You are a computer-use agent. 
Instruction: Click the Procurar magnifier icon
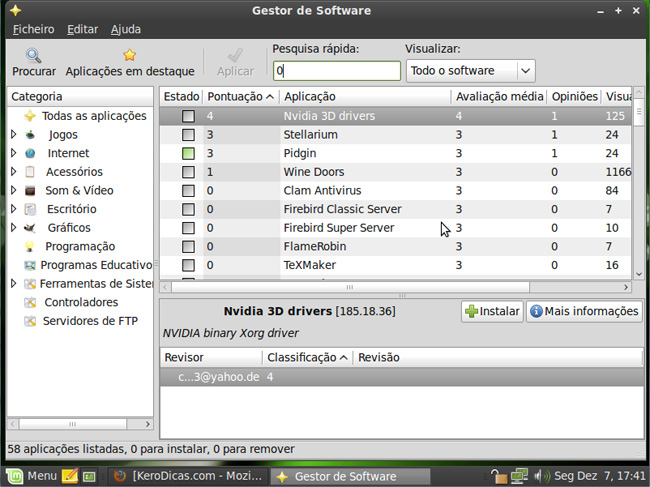click(x=33, y=55)
